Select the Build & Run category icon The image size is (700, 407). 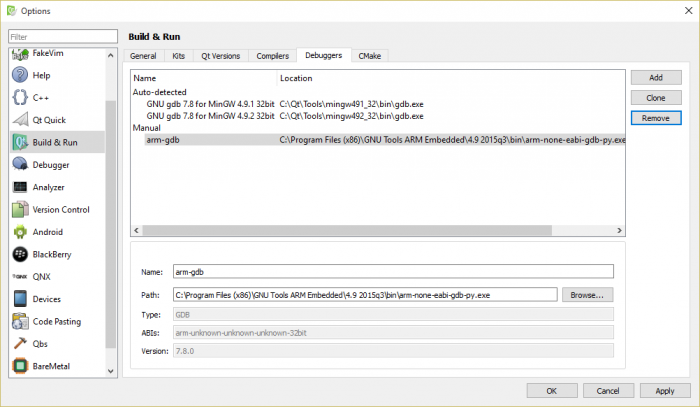click(x=20, y=142)
